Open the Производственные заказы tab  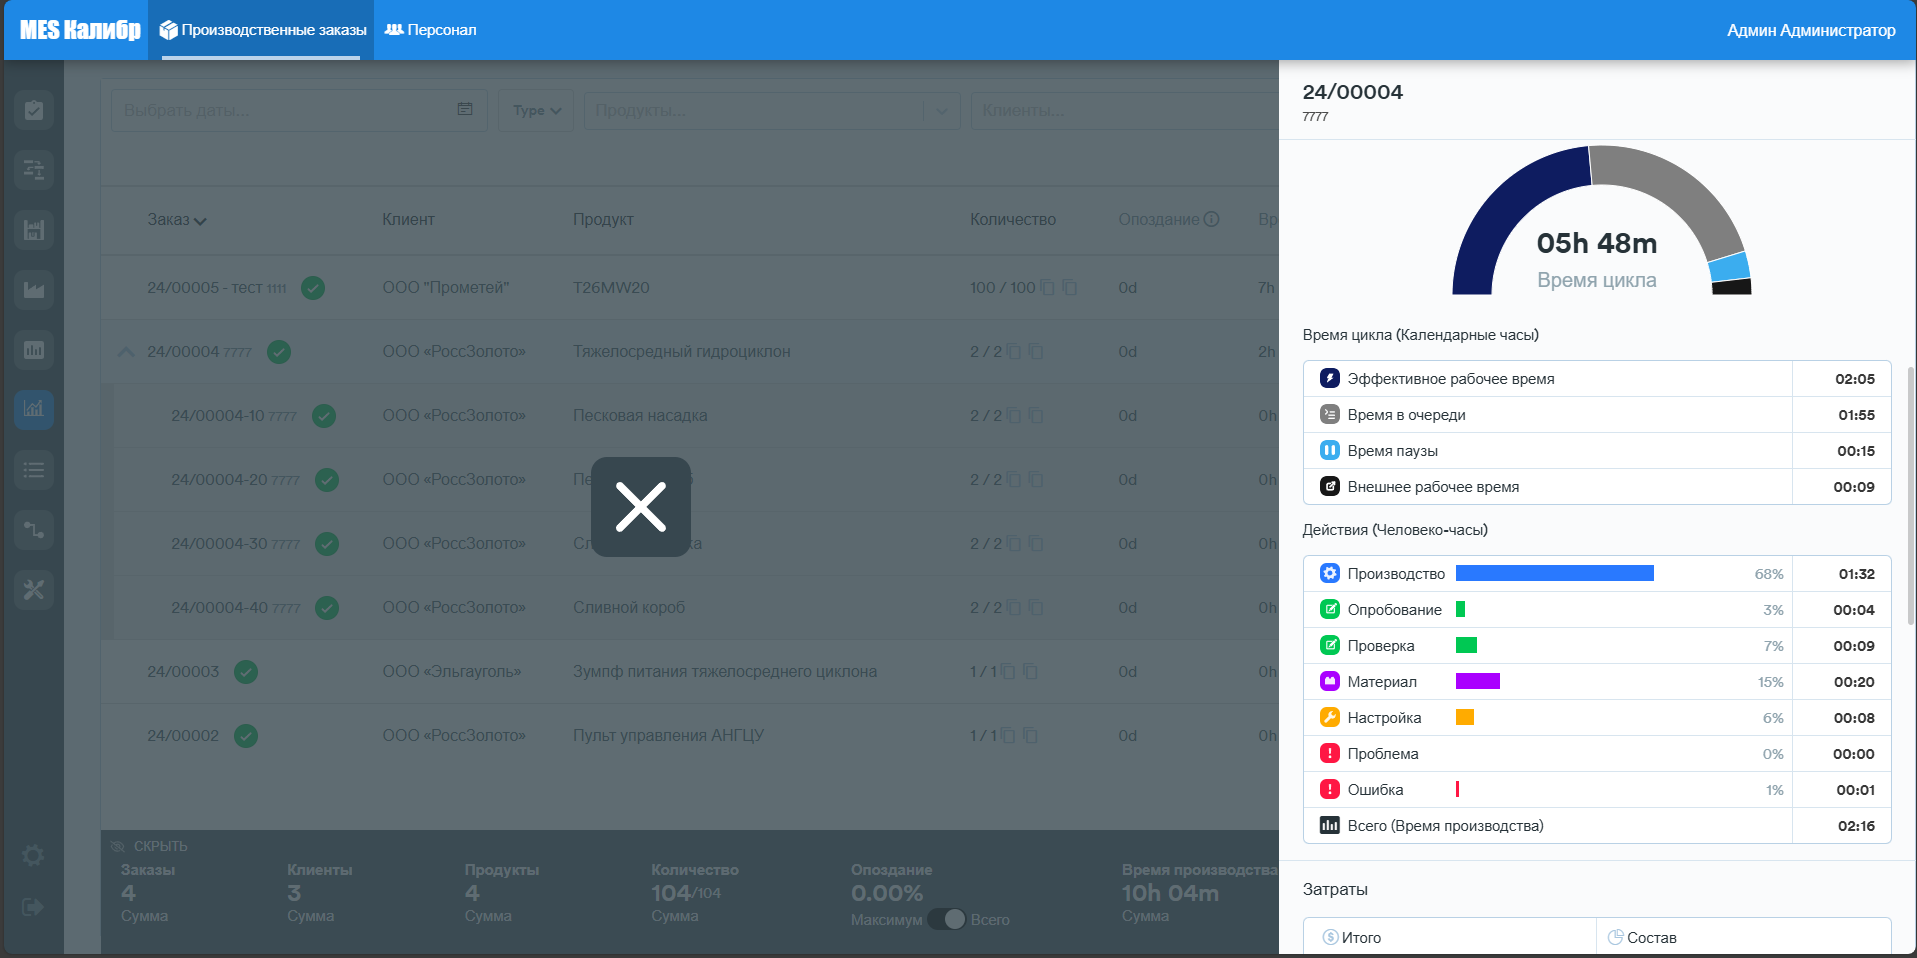click(x=263, y=30)
